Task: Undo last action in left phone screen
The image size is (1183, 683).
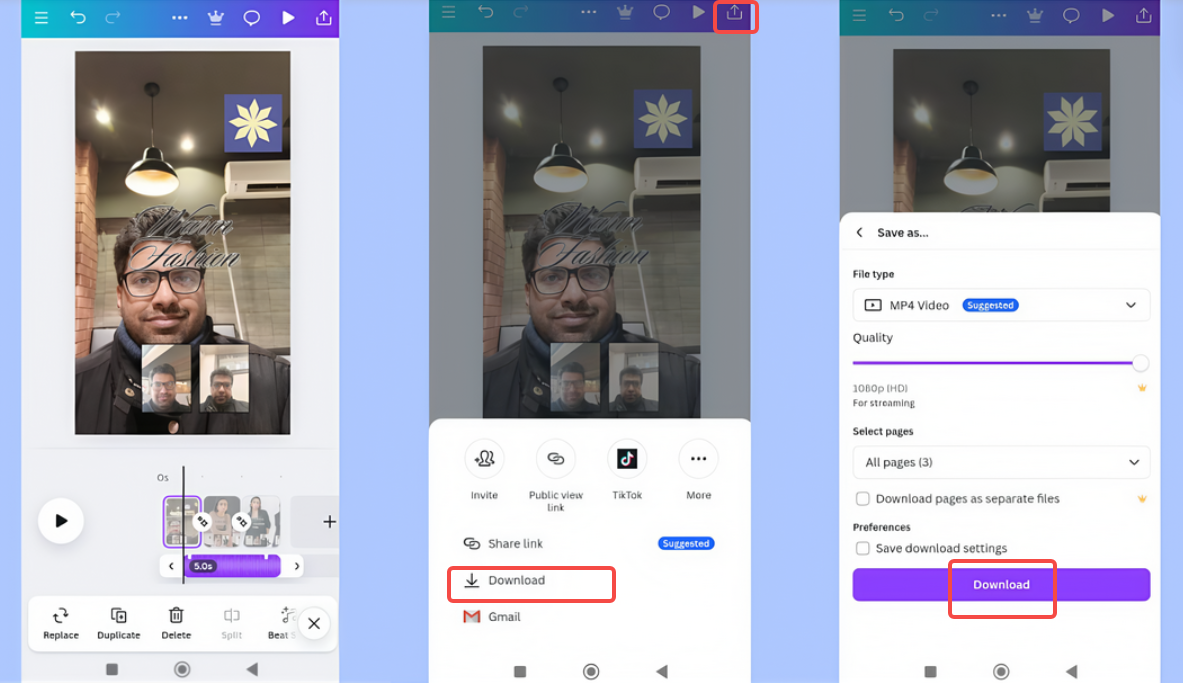Action: [78, 17]
